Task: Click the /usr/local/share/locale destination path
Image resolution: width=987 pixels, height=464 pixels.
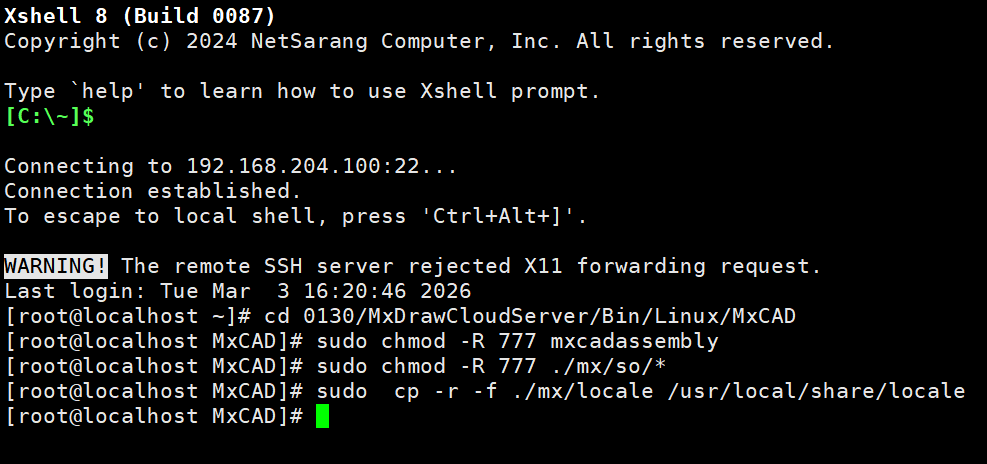Action: click(816, 391)
